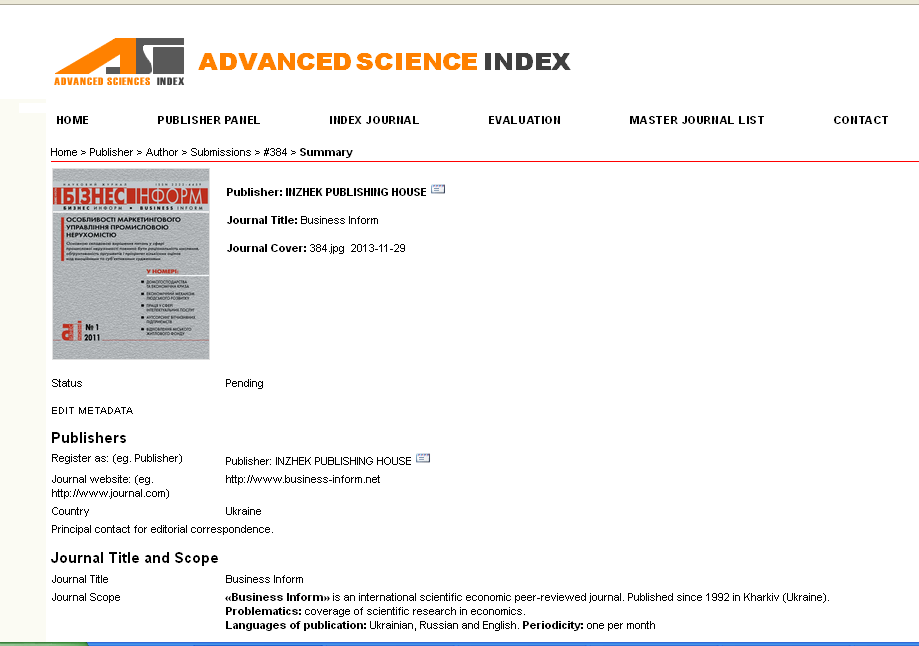Image resolution: width=919 pixels, height=646 pixels.
Task: Click Publisher breadcrumb link
Action: [x=111, y=152]
